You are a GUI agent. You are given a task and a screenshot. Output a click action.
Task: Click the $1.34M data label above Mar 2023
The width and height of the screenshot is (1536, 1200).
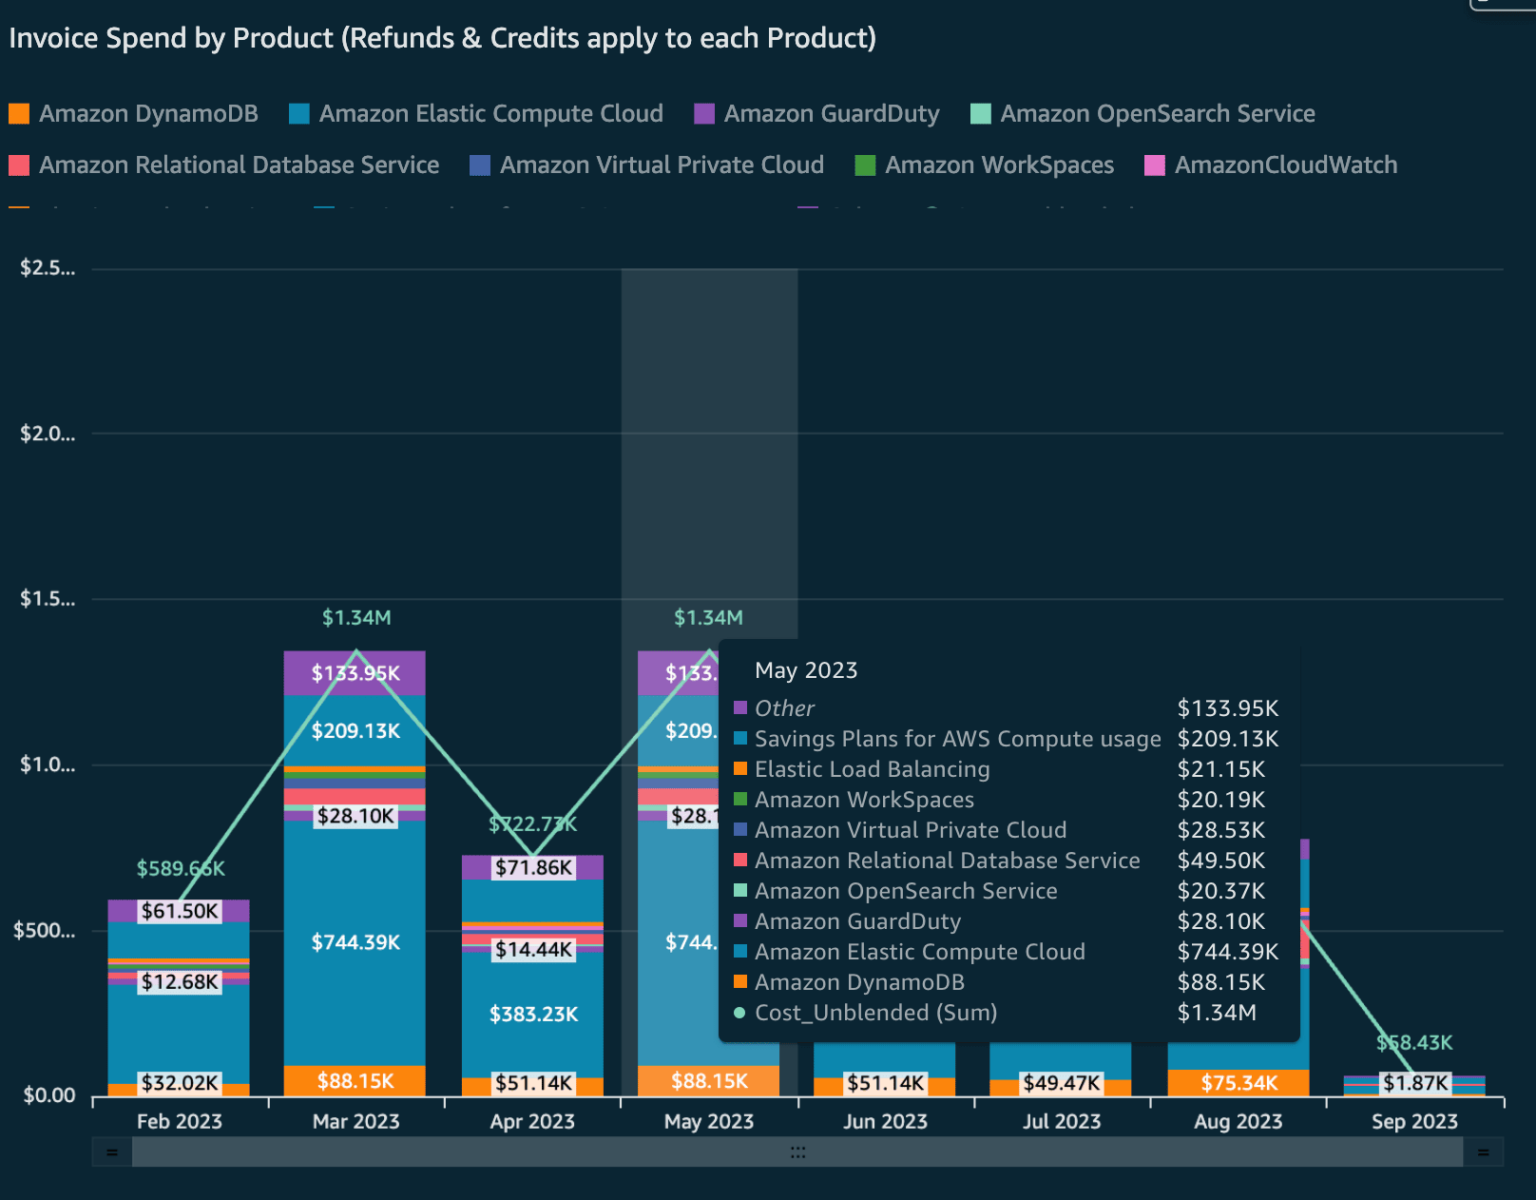click(355, 617)
